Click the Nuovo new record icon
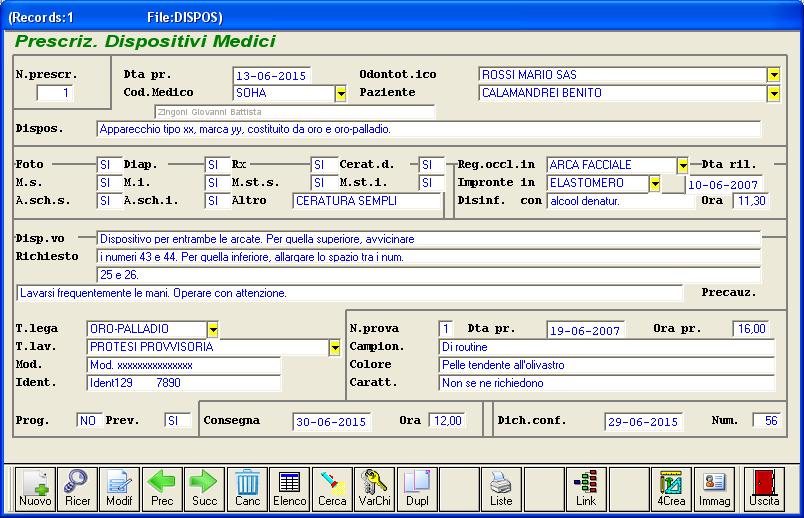804x518 pixels. tap(35, 489)
